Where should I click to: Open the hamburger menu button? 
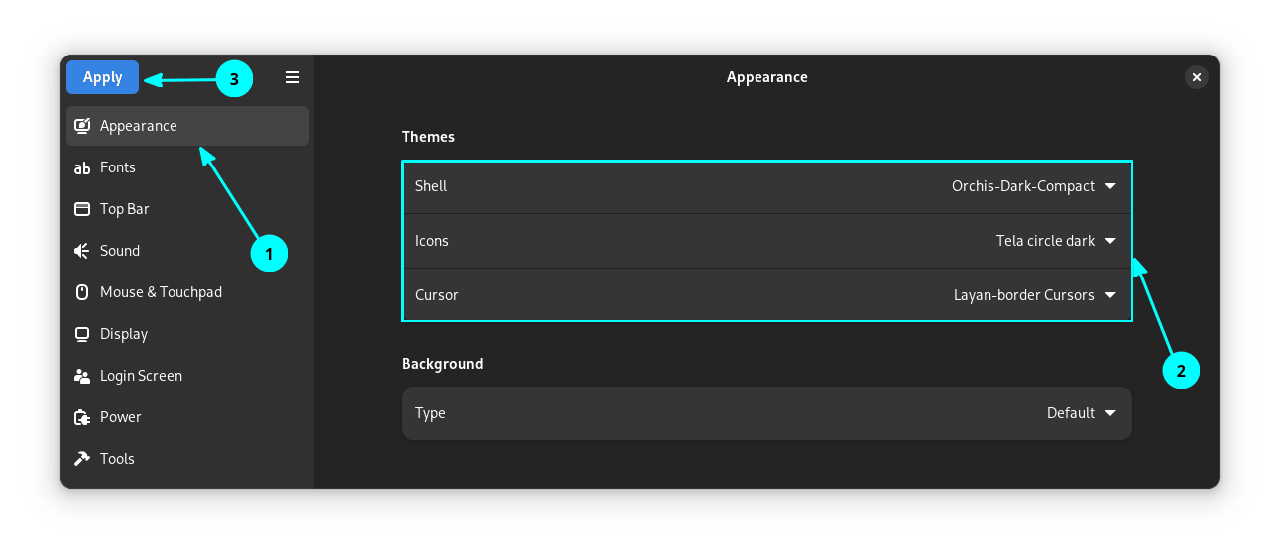click(x=293, y=77)
